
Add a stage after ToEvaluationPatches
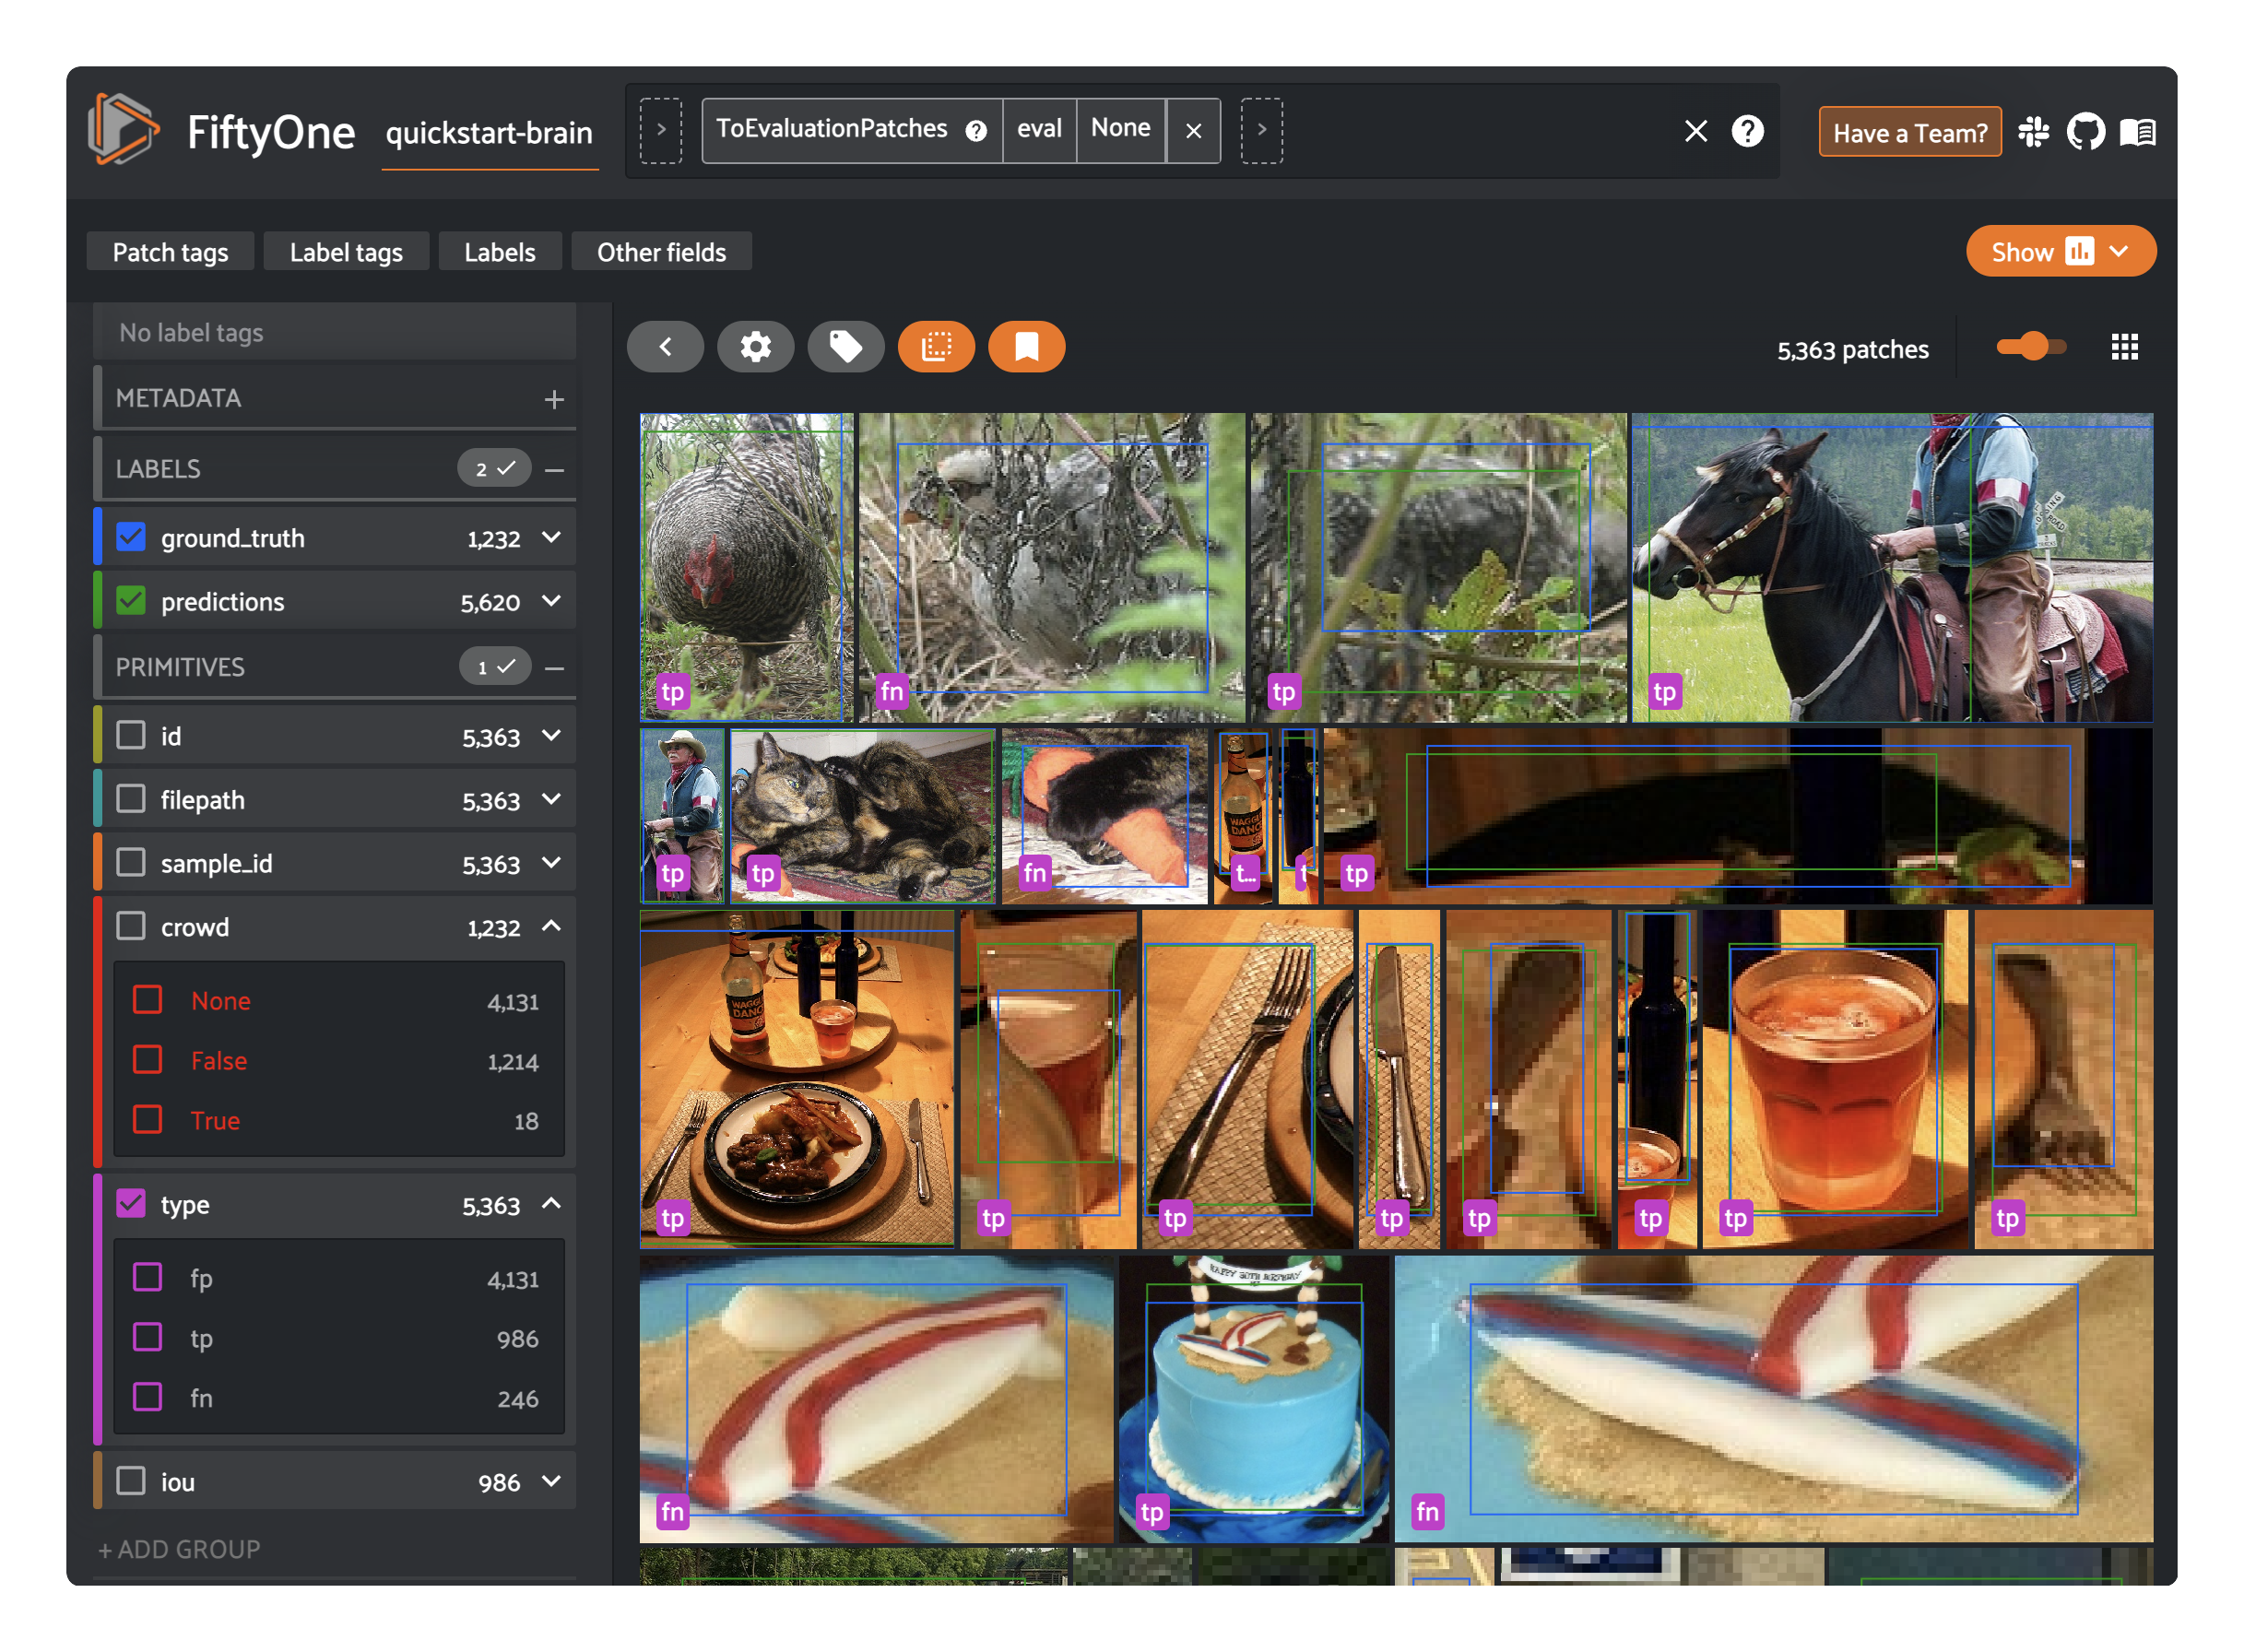(x=1261, y=130)
